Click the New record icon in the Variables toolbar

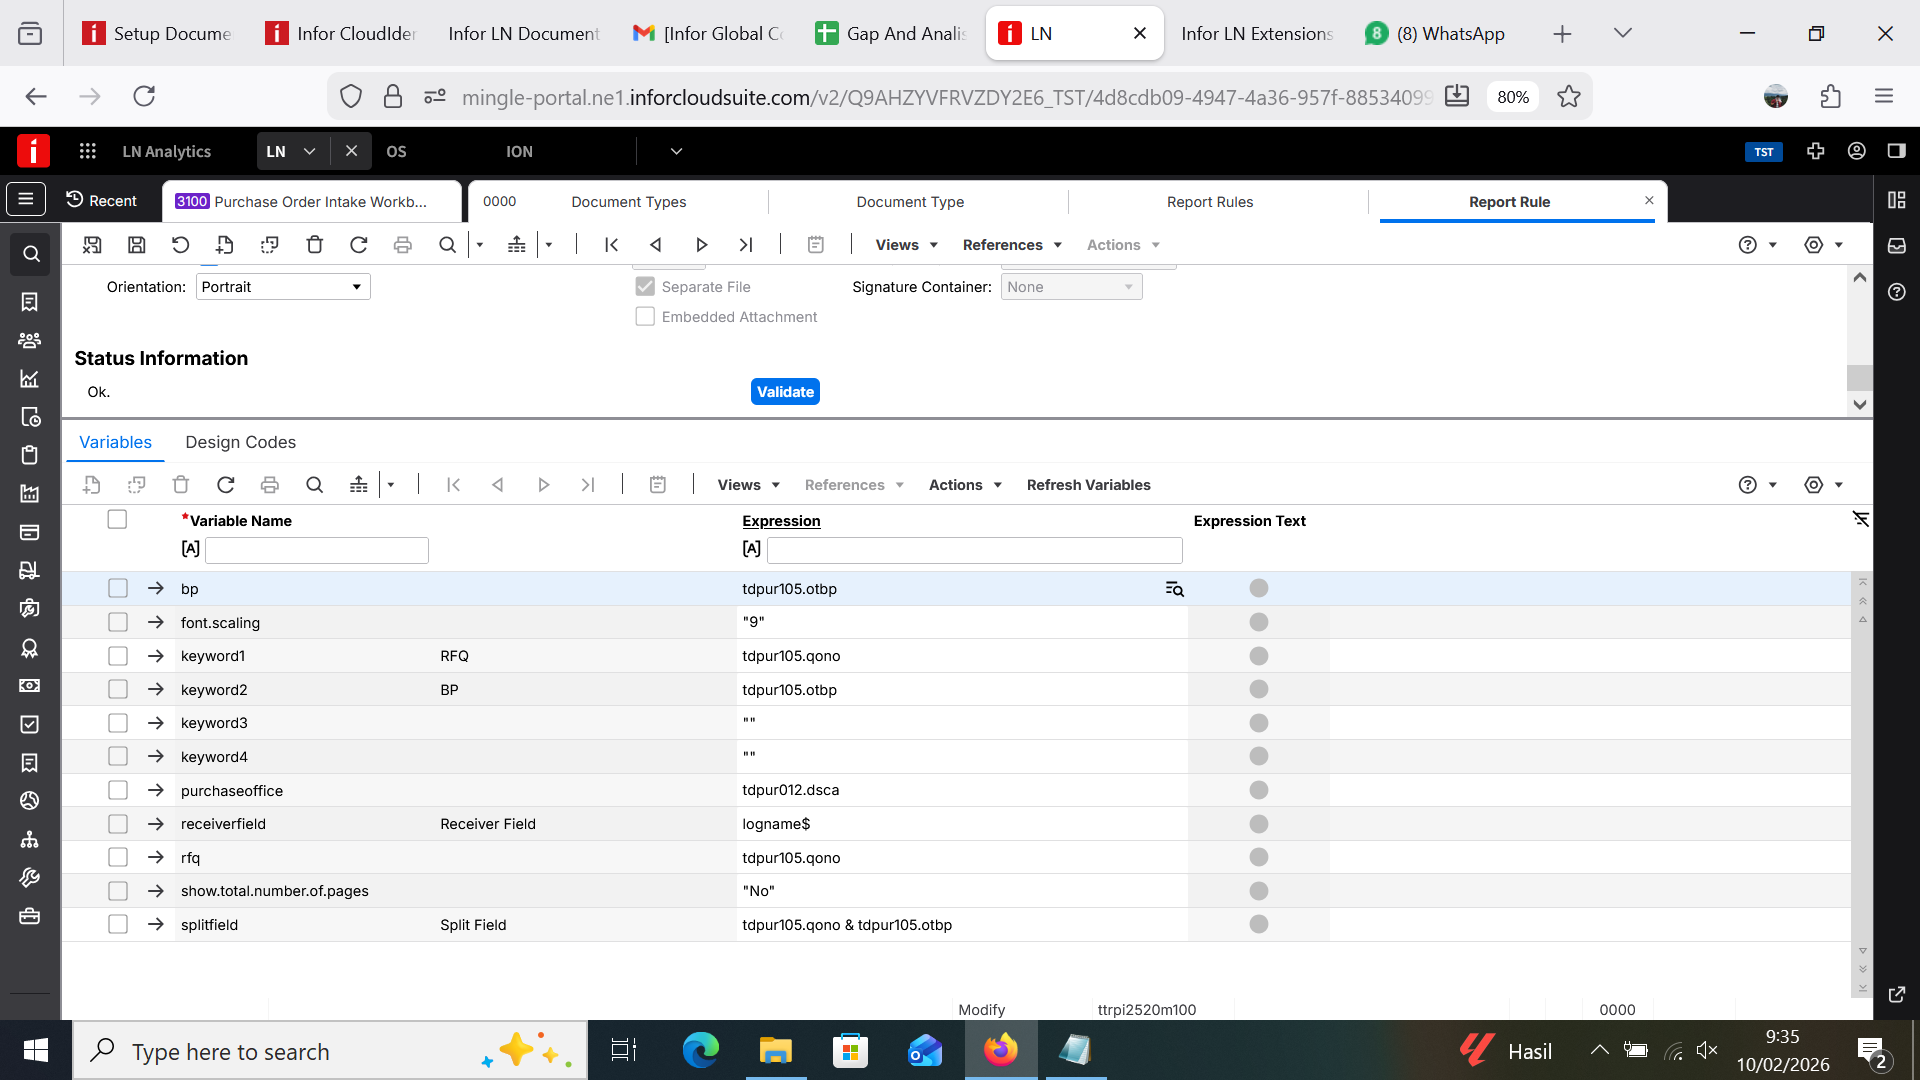92,485
